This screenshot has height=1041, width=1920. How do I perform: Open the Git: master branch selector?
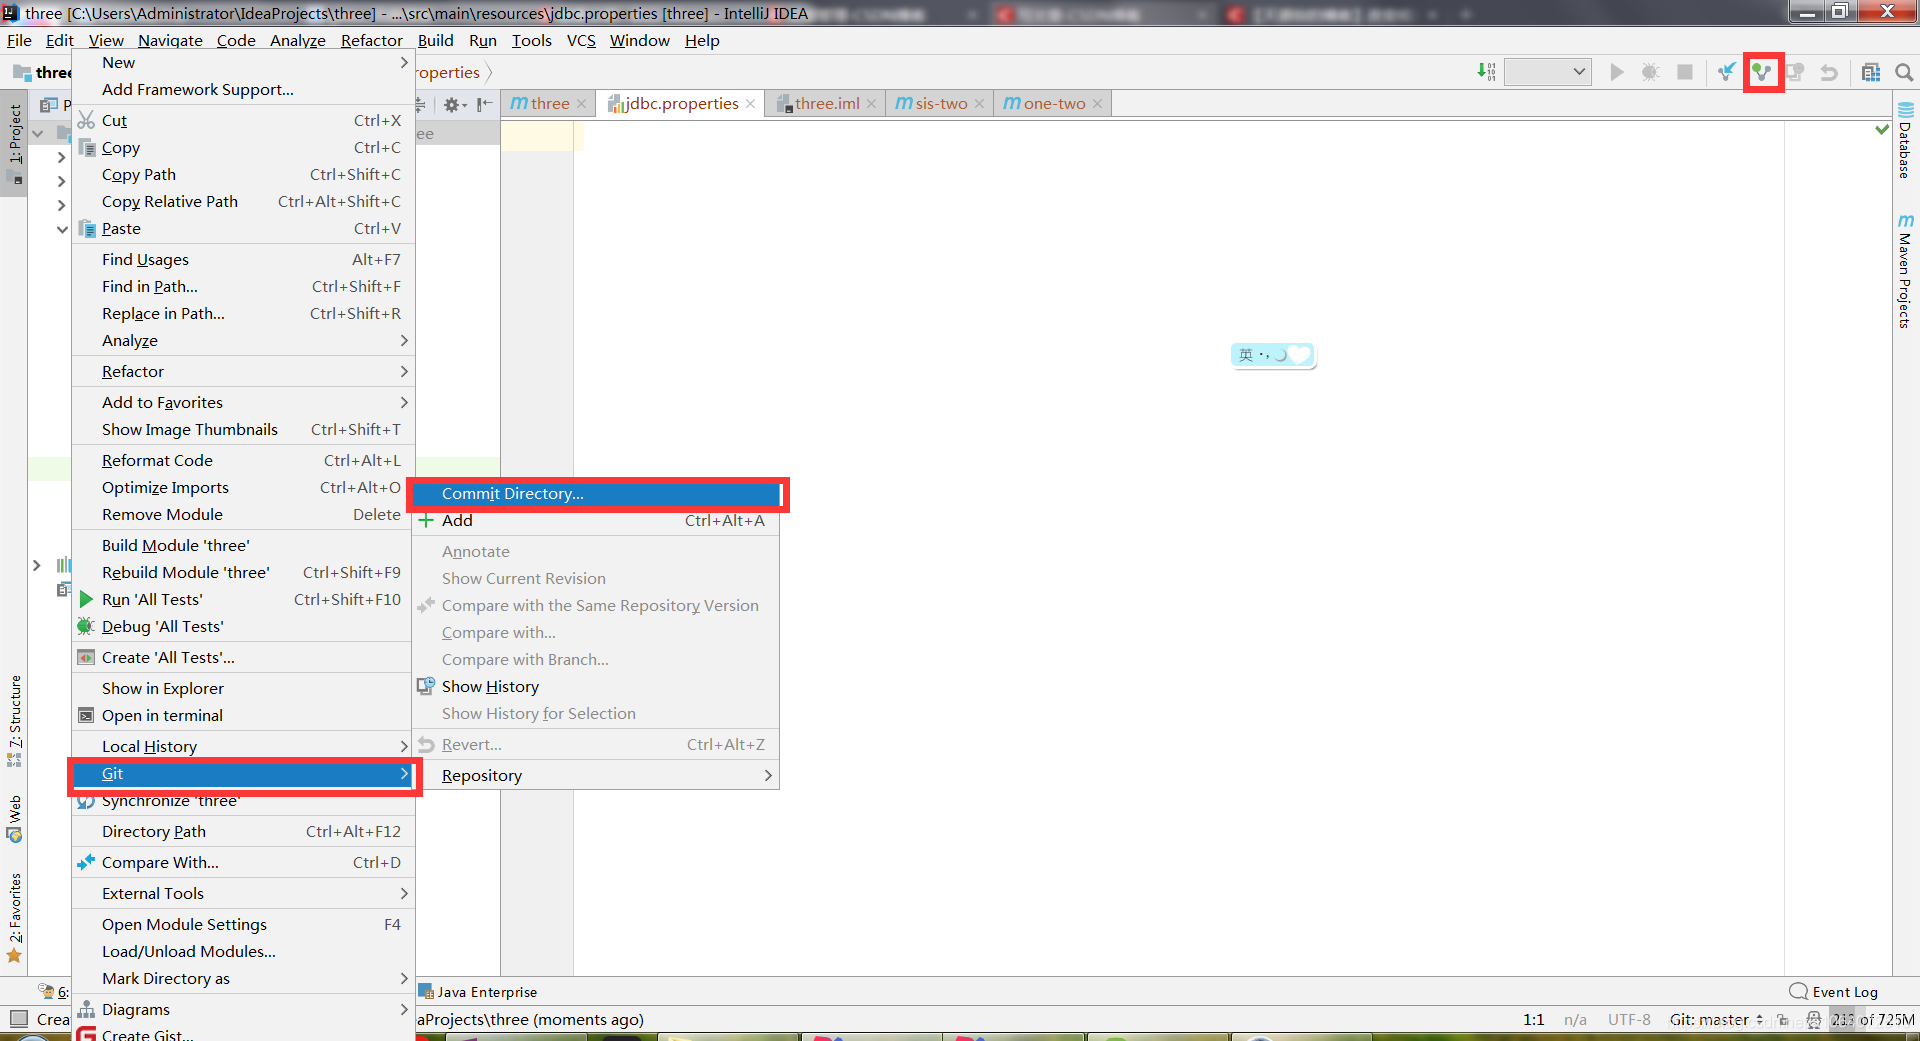tap(1716, 1020)
